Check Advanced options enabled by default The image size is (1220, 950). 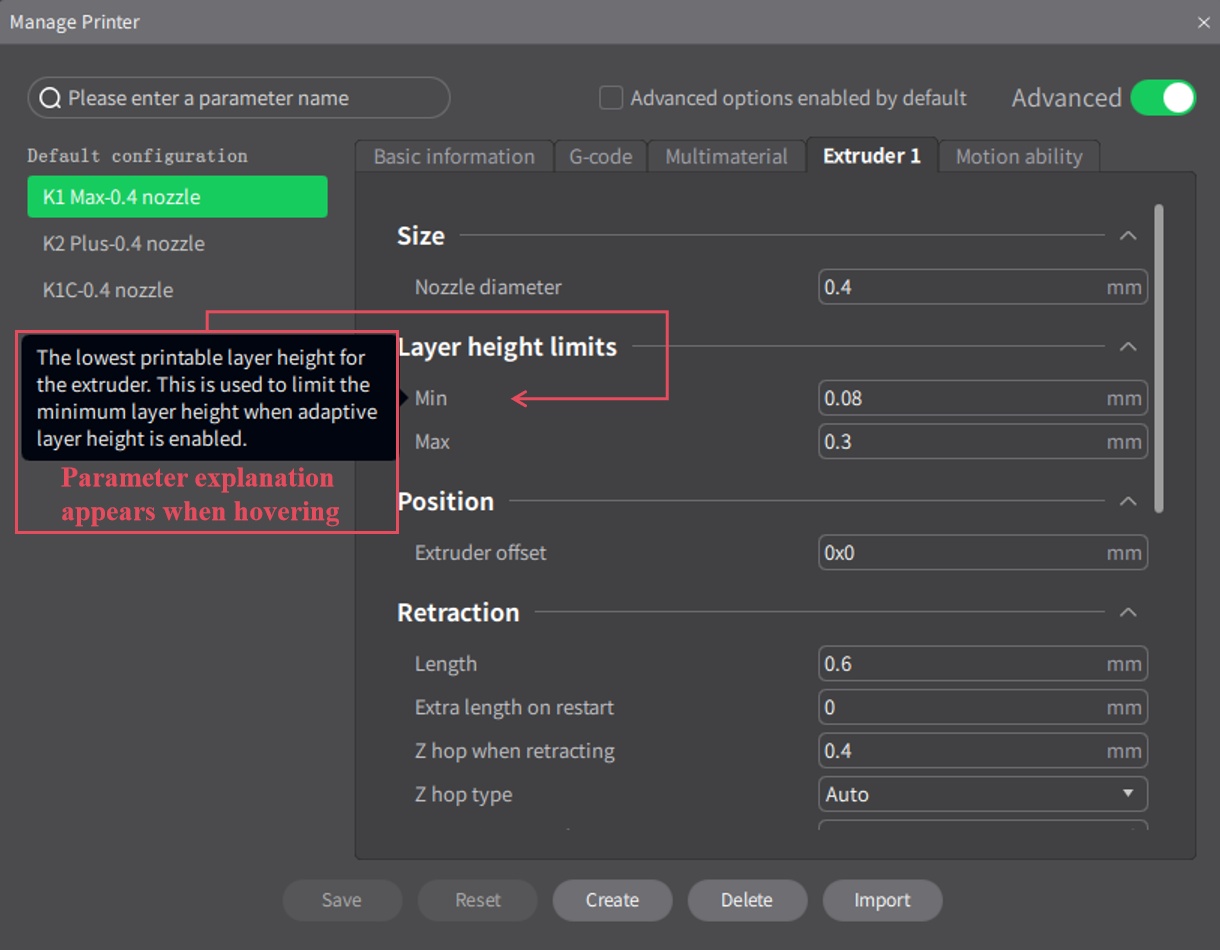610,98
